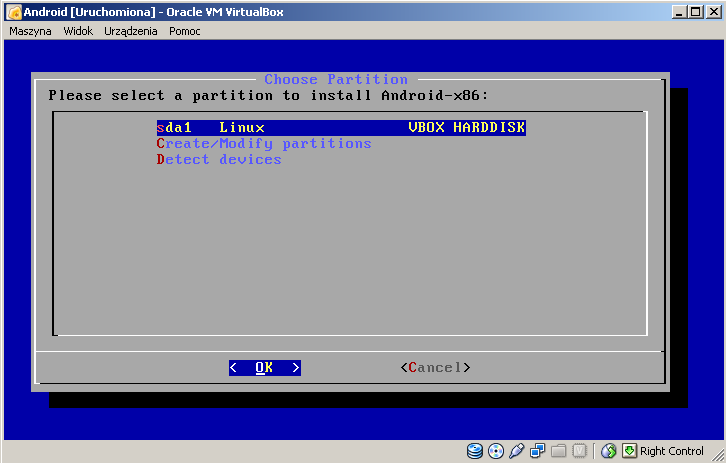Choose Create/Modify partitions option
The image size is (726, 463).
point(264,144)
